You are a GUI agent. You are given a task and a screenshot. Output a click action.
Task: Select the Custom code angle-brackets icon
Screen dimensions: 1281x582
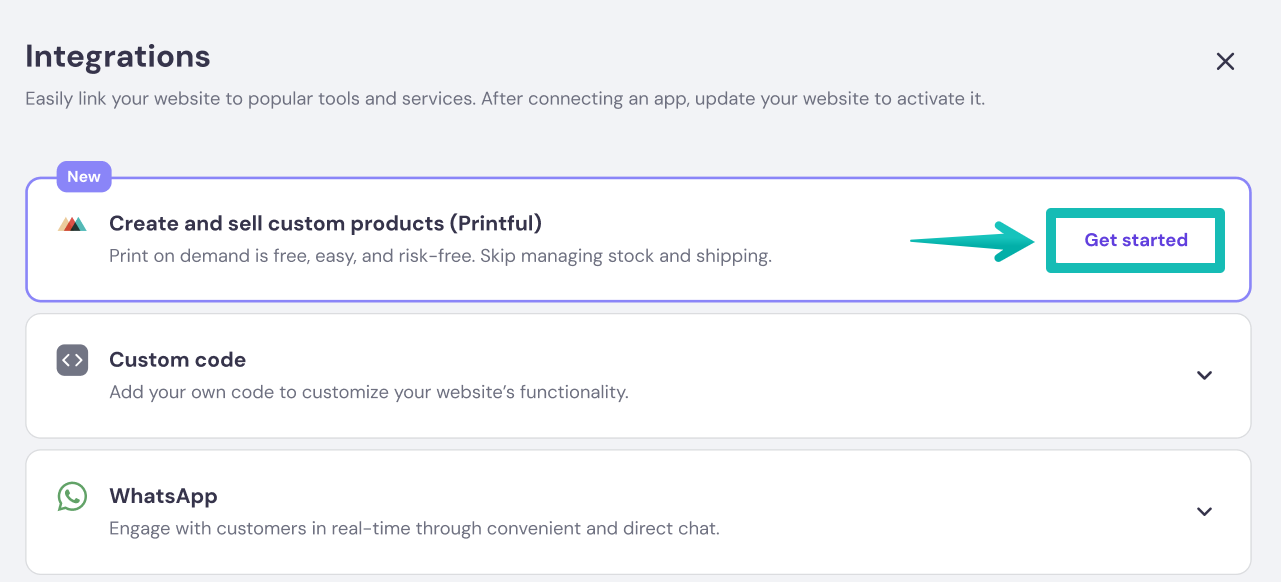click(72, 360)
